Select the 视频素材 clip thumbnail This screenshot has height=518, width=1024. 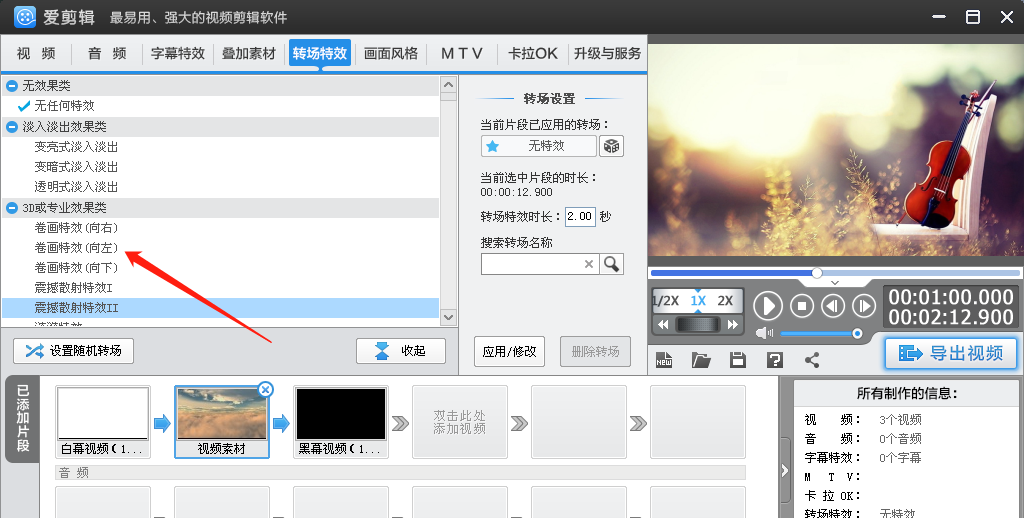click(222, 421)
